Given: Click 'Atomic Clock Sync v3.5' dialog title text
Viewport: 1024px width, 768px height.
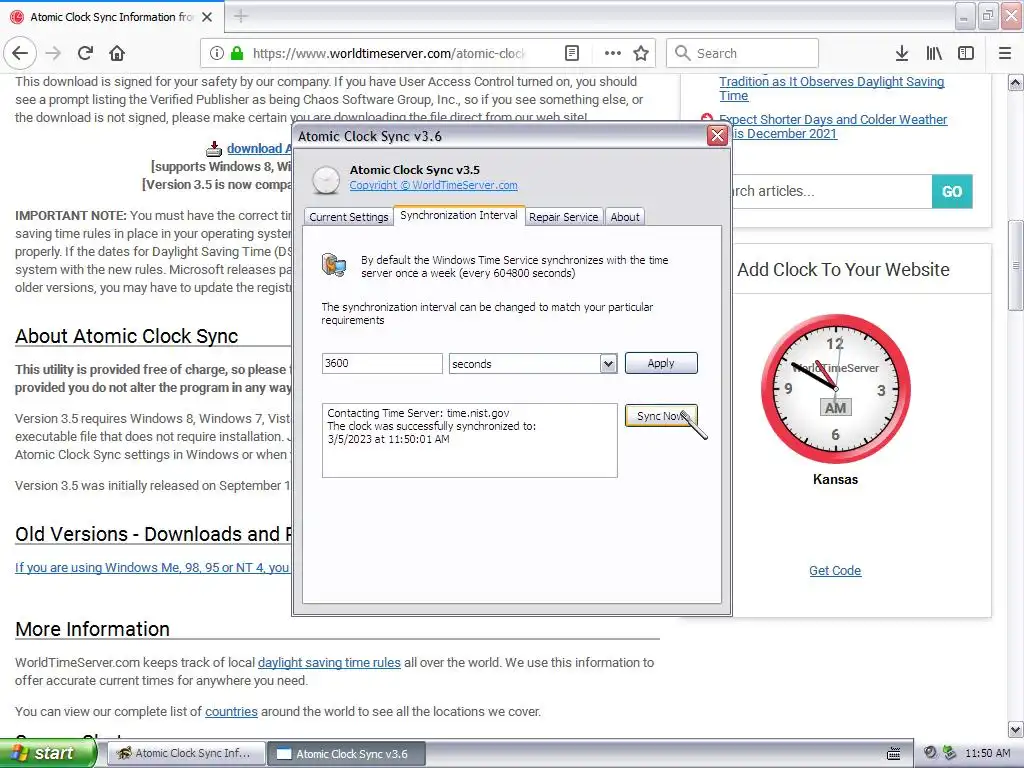Looking at the screenshot, I should point(414,170).
